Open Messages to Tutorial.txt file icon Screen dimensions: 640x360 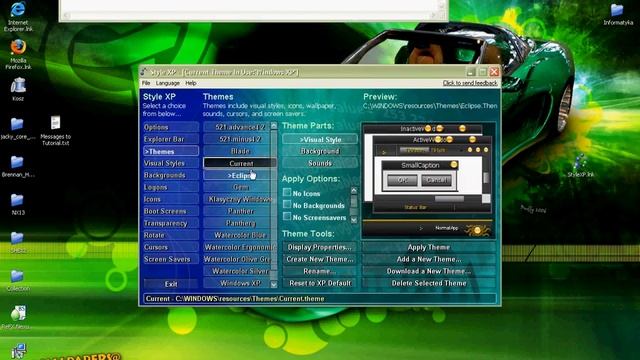click(56, 131)
